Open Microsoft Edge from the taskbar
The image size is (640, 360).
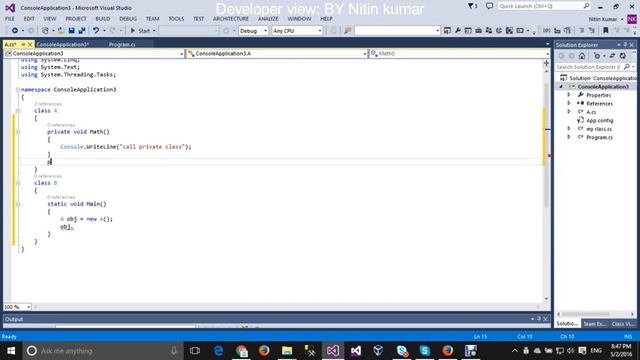218,351
